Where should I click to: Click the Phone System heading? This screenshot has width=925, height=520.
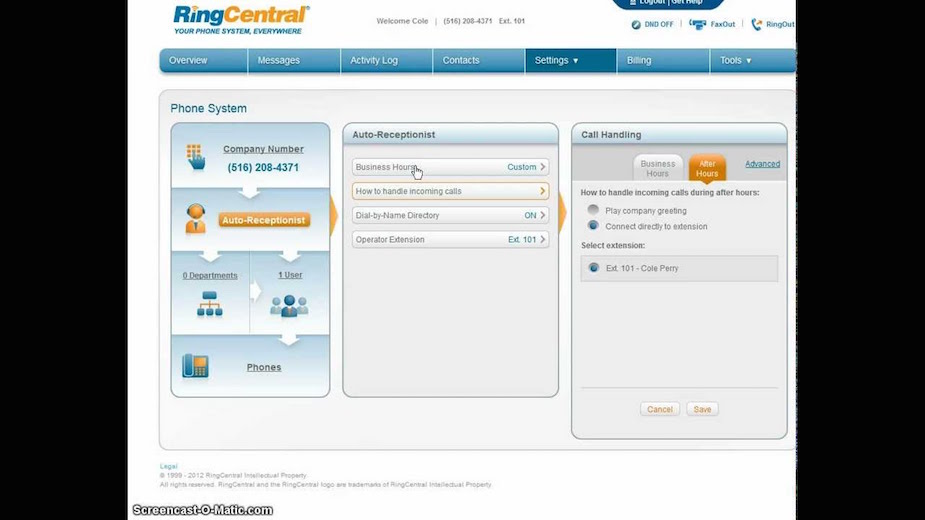pos(209,109)
